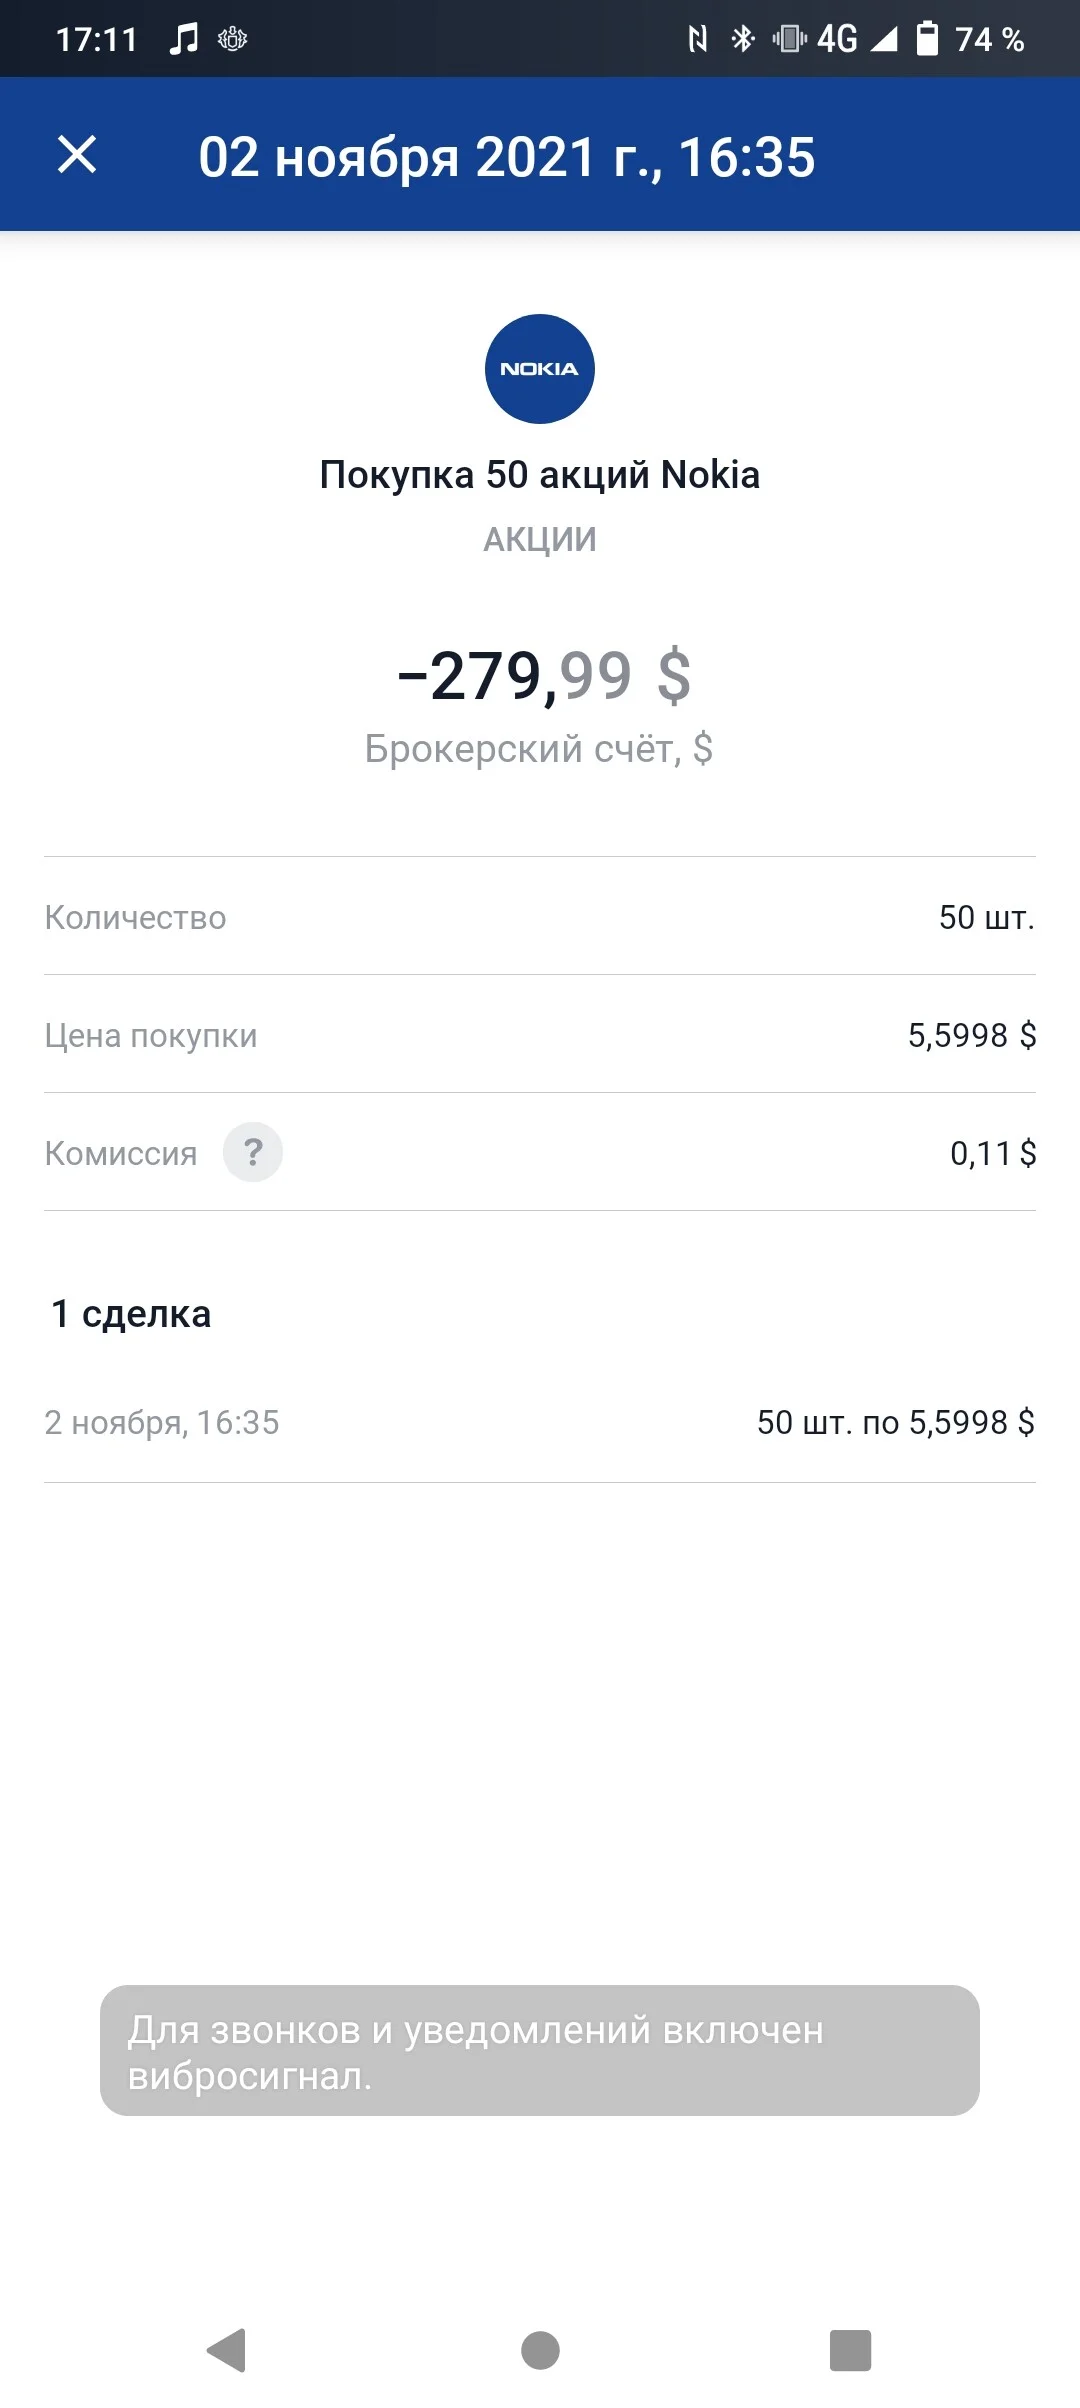Open recent apps square button
The height and width of the screenshot is (2408, 1080).
[x=851, y=2350]
